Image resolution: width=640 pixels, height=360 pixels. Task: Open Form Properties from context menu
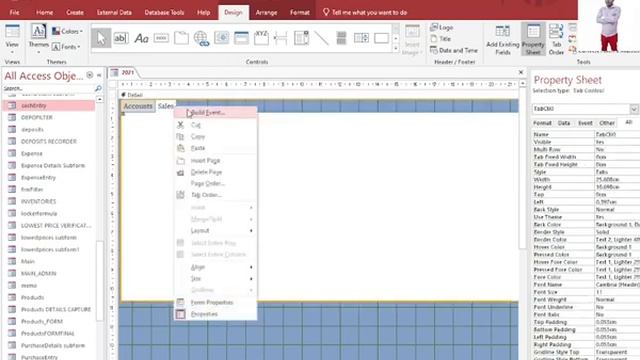pos(216,302)
